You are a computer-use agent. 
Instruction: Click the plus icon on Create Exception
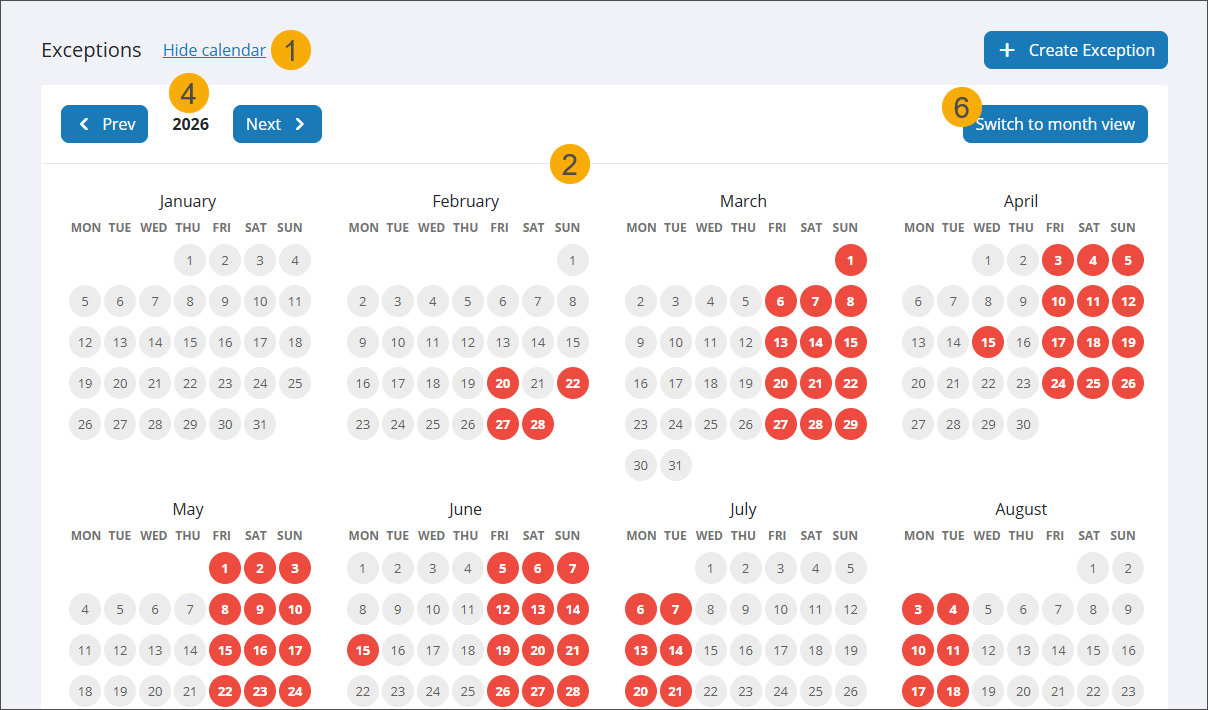tap(1007, 50)
